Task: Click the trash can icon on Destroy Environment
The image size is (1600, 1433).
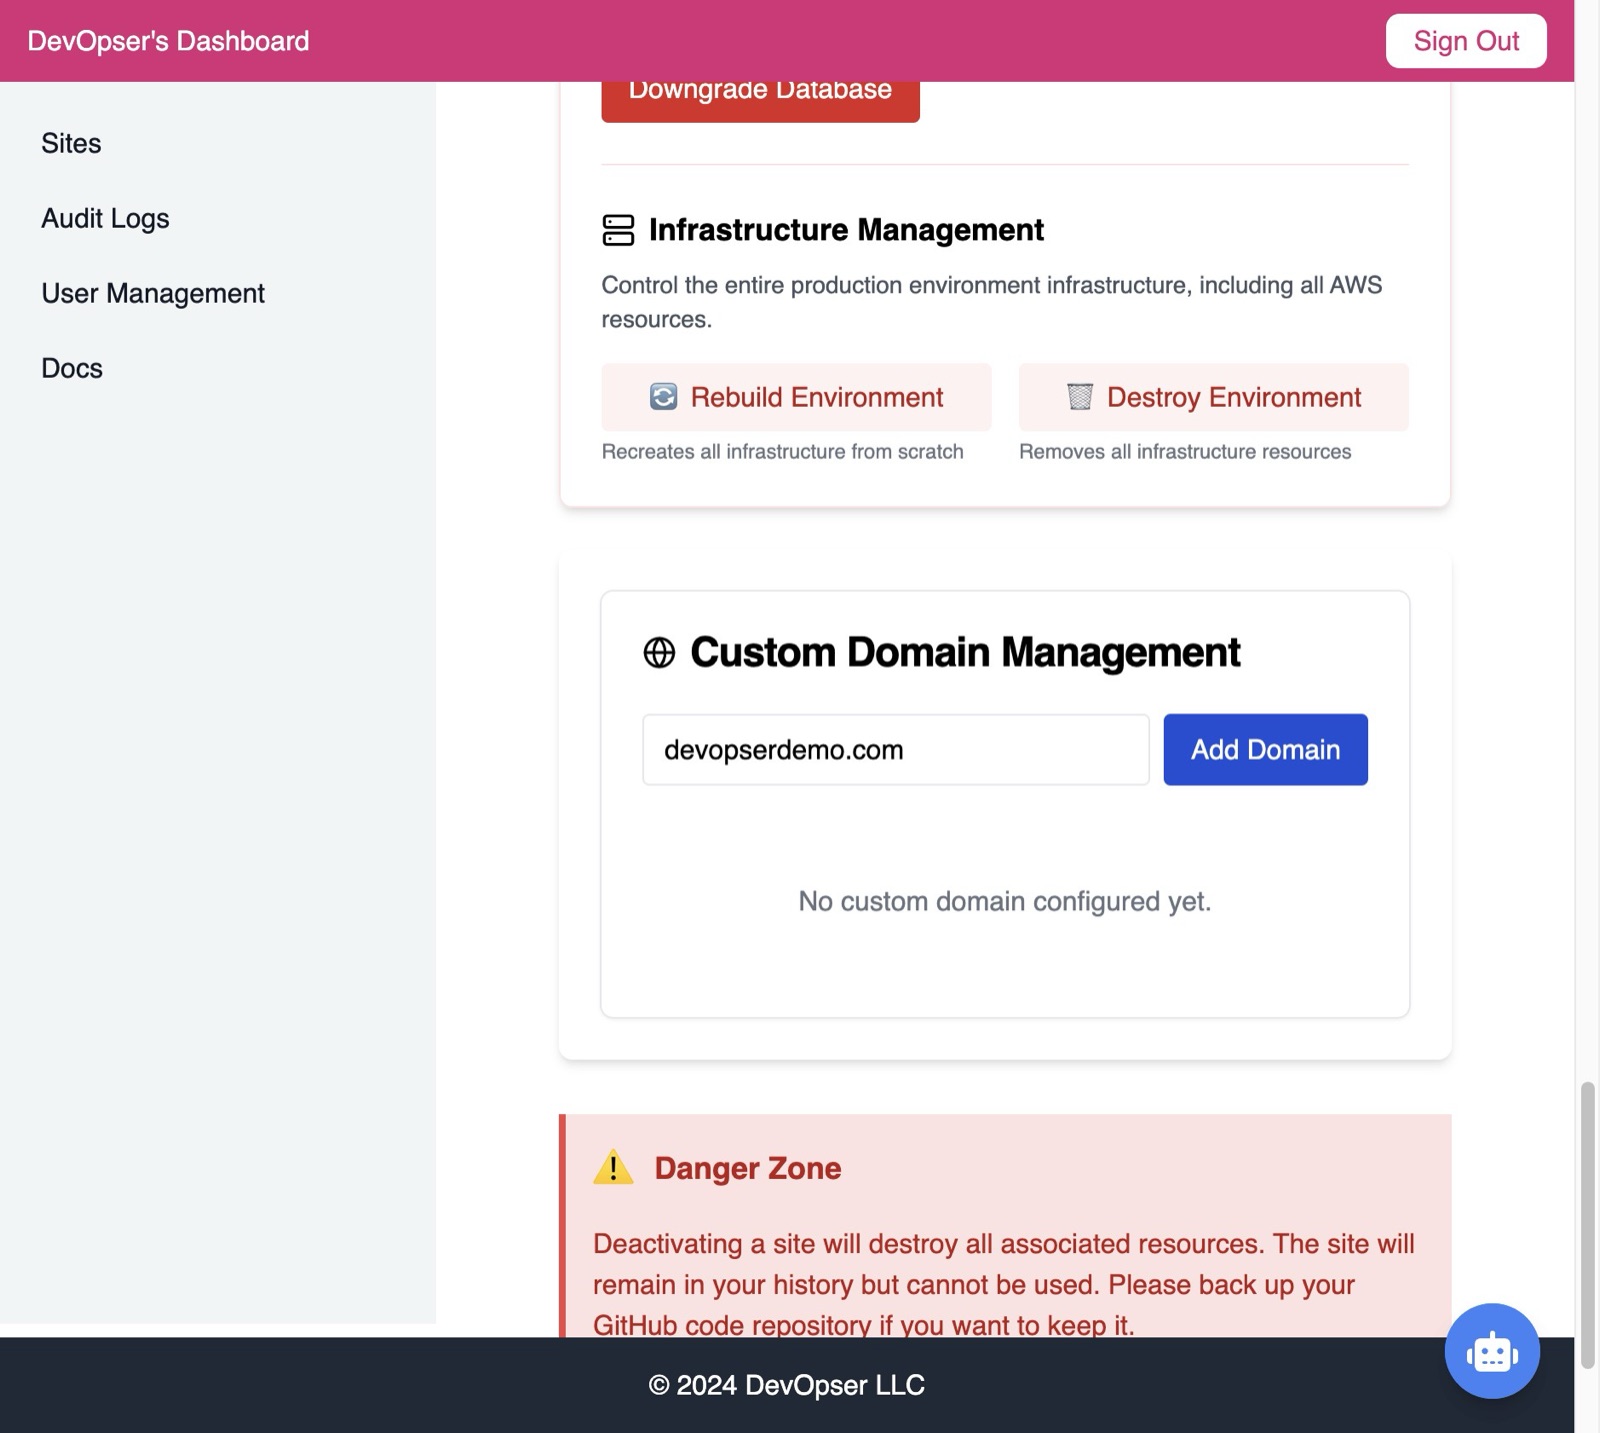Action: coord(1079,397)
